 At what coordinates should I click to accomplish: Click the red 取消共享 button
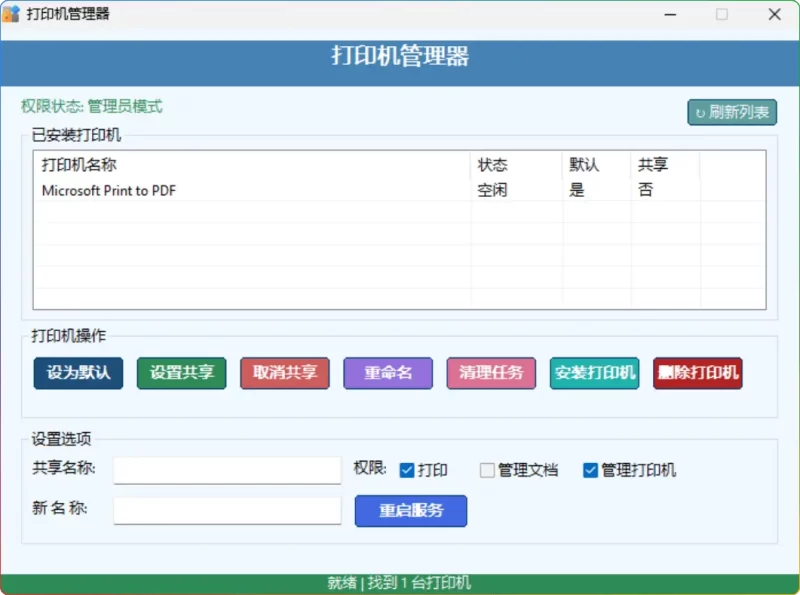coord(285,373)
